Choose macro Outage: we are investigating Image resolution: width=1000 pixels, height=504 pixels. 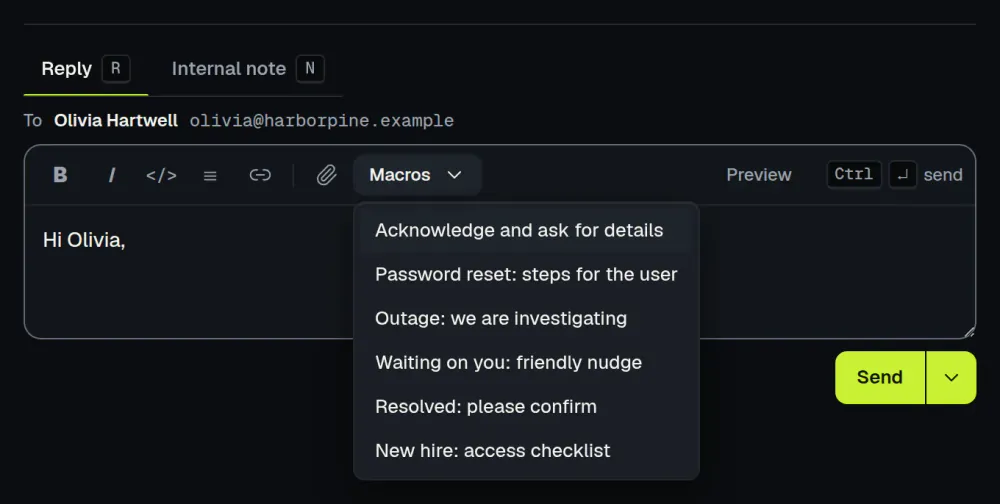point(526,318)
